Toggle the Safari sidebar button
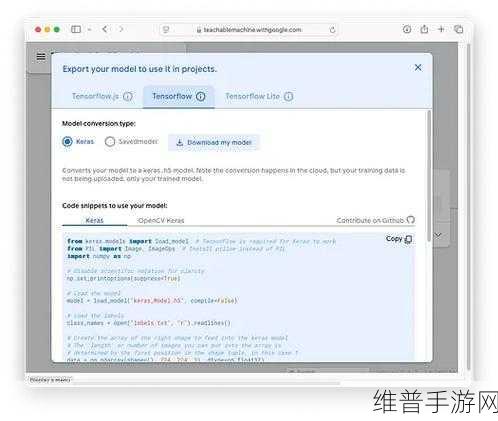Image resolution: width=498 pixels, height=421 pixels. point(76,29)
